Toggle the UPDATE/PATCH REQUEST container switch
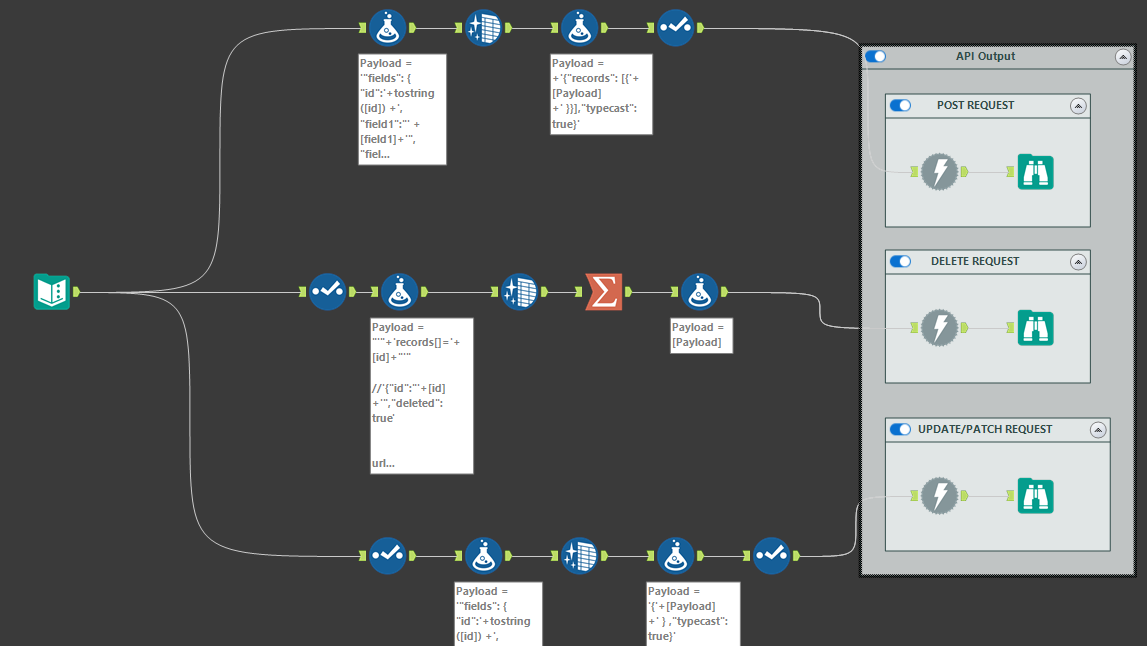Screen dimensions: 1147x646 [900, 429]
